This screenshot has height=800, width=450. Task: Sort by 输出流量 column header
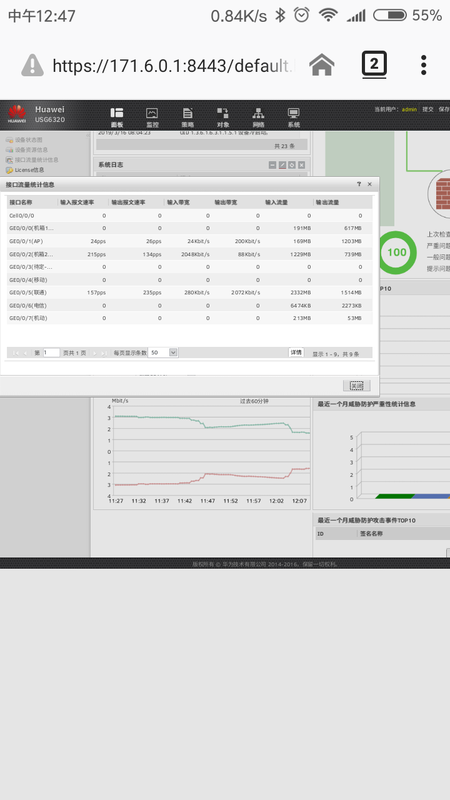click(x=342, y=203)
